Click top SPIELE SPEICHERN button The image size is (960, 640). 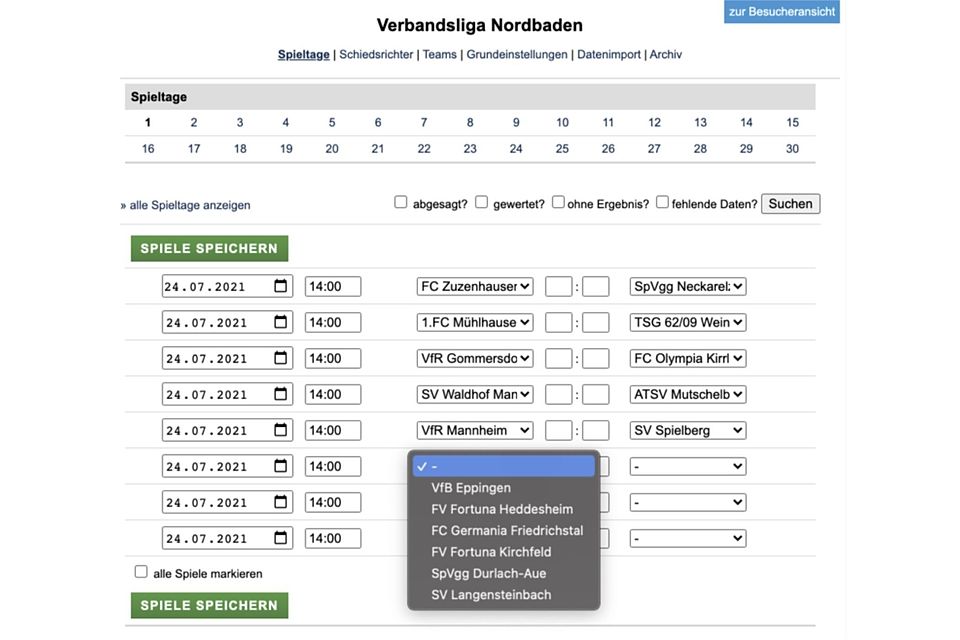point(209,249)
